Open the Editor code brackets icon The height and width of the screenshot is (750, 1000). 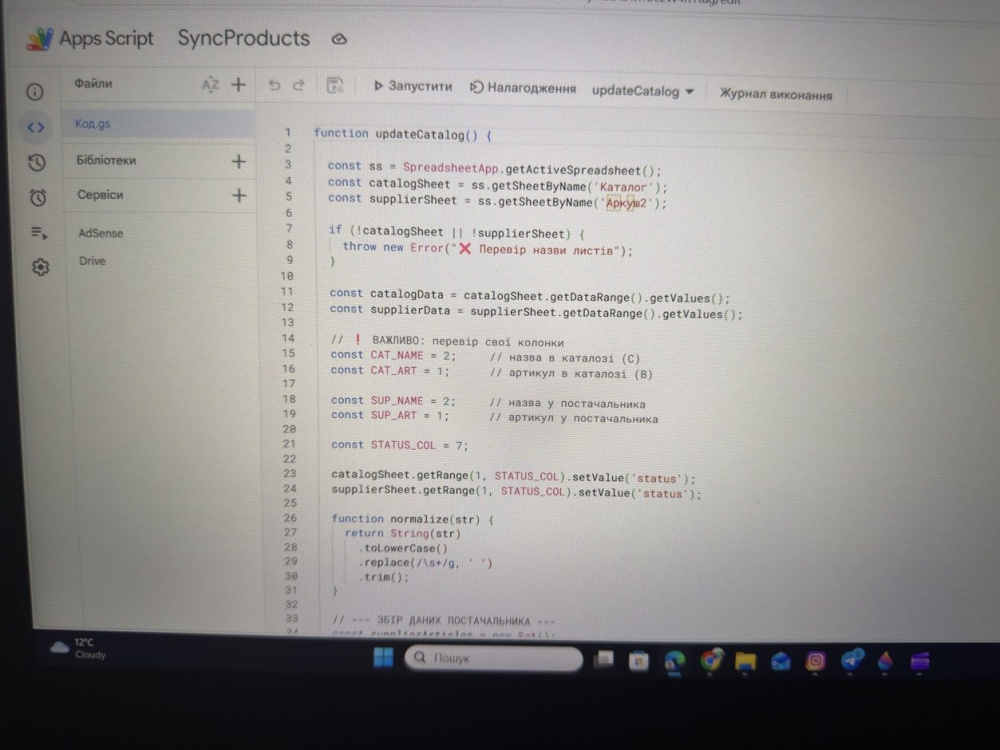(36, 128)
